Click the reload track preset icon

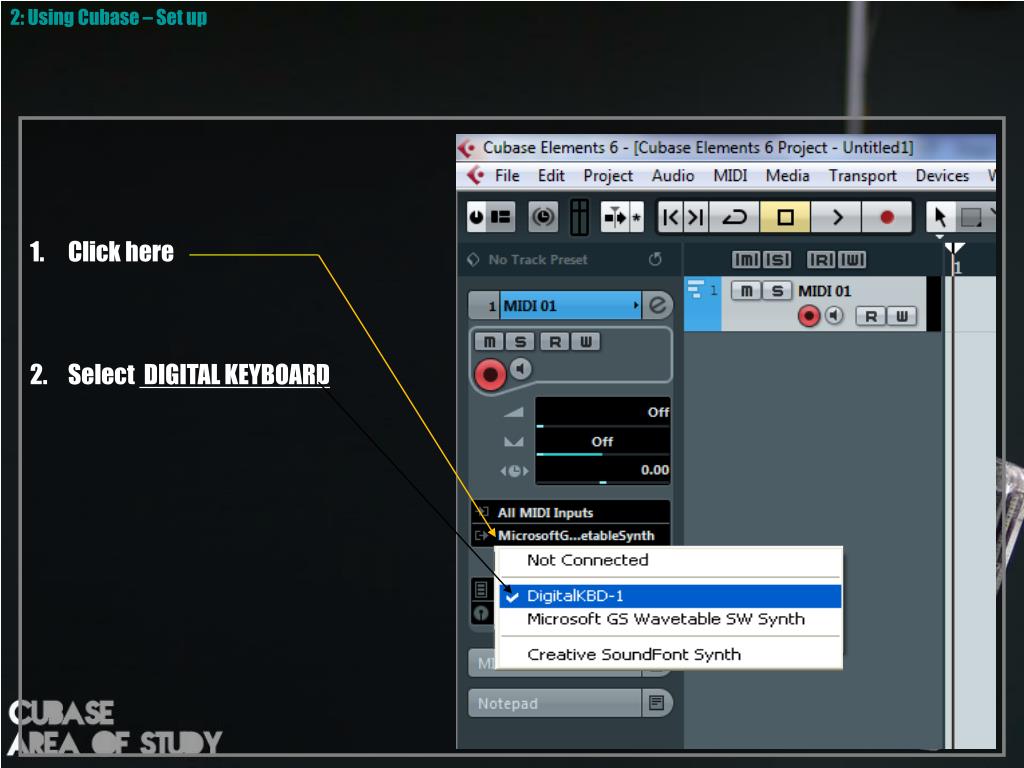click(x=655, y=259)
